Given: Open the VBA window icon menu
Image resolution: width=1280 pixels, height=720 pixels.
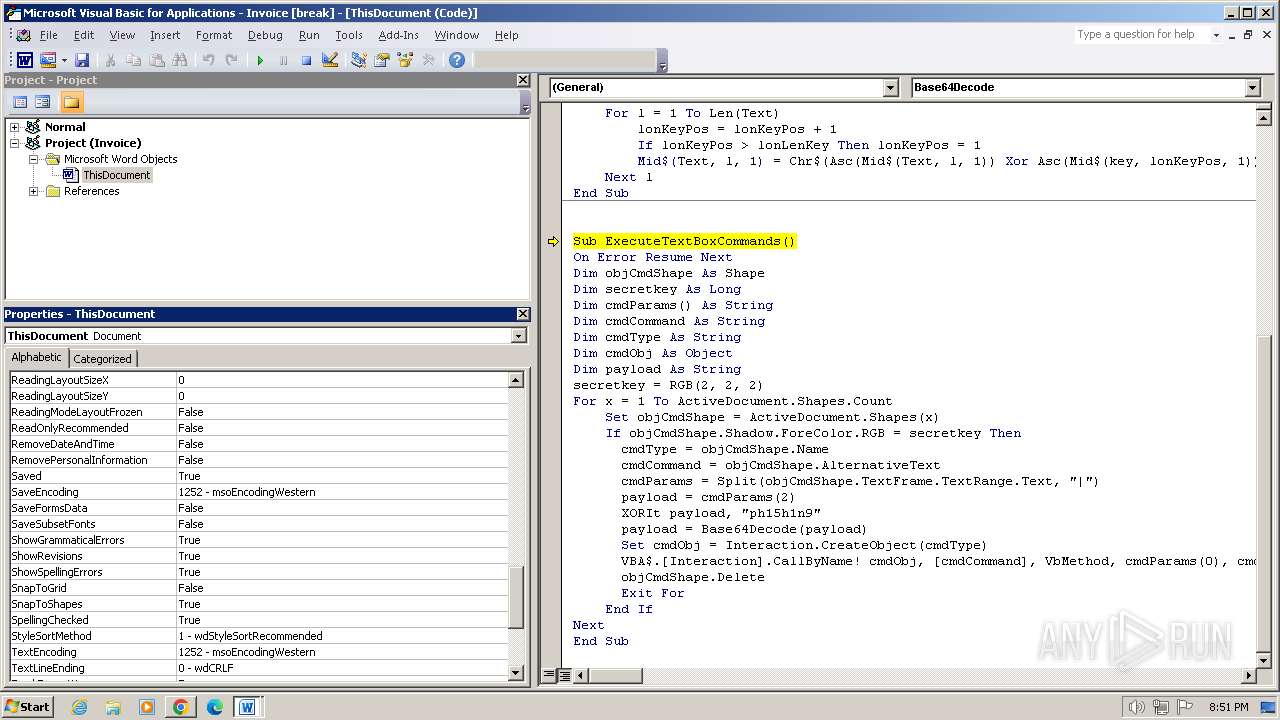Looking at the screenshot, I should point(23,35).
